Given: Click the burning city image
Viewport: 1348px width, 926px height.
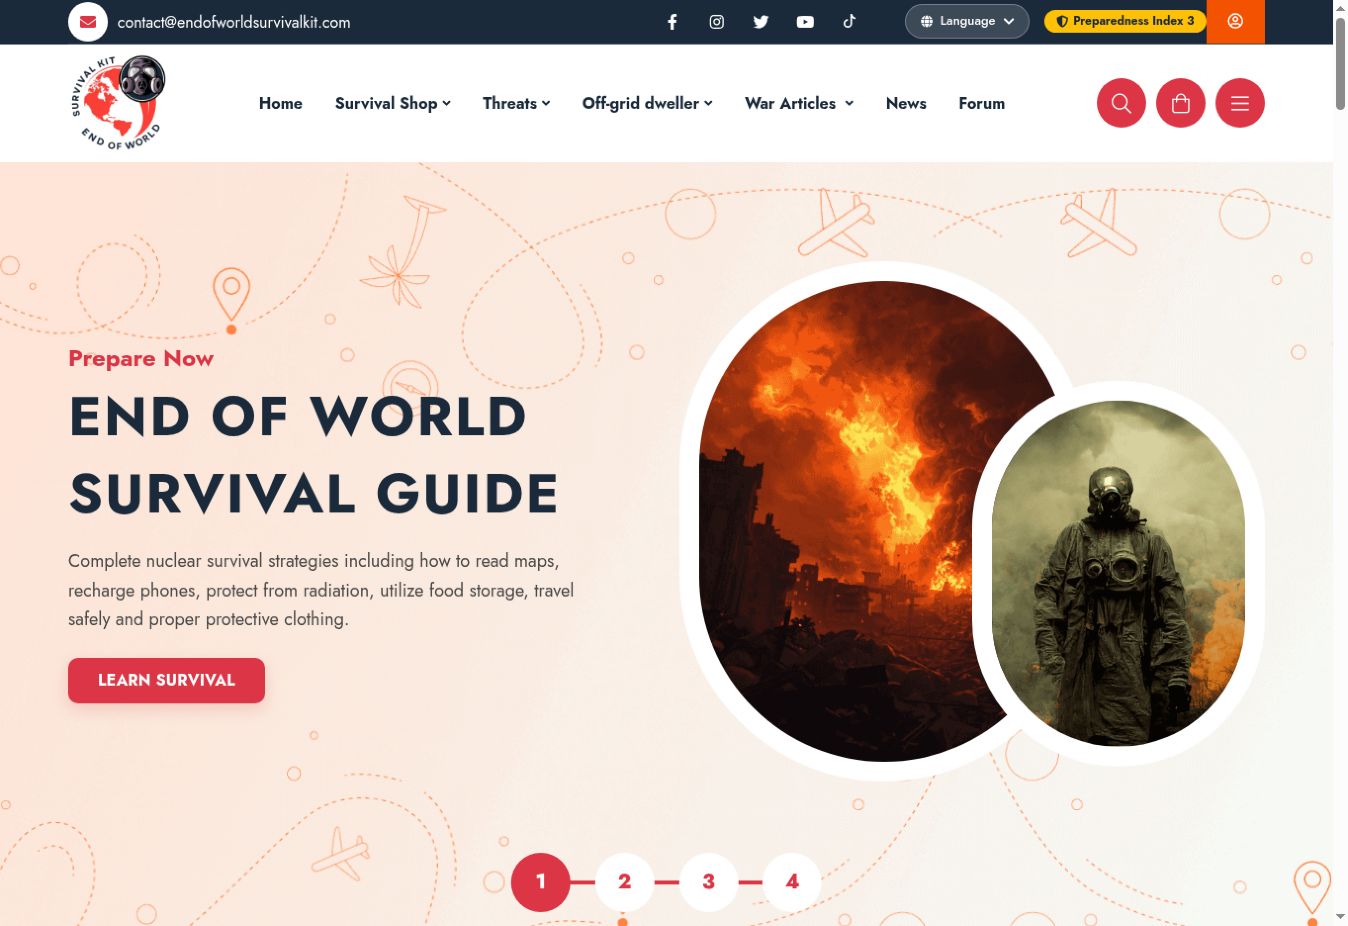Looking at the screenshot, I should click(850, 520).
